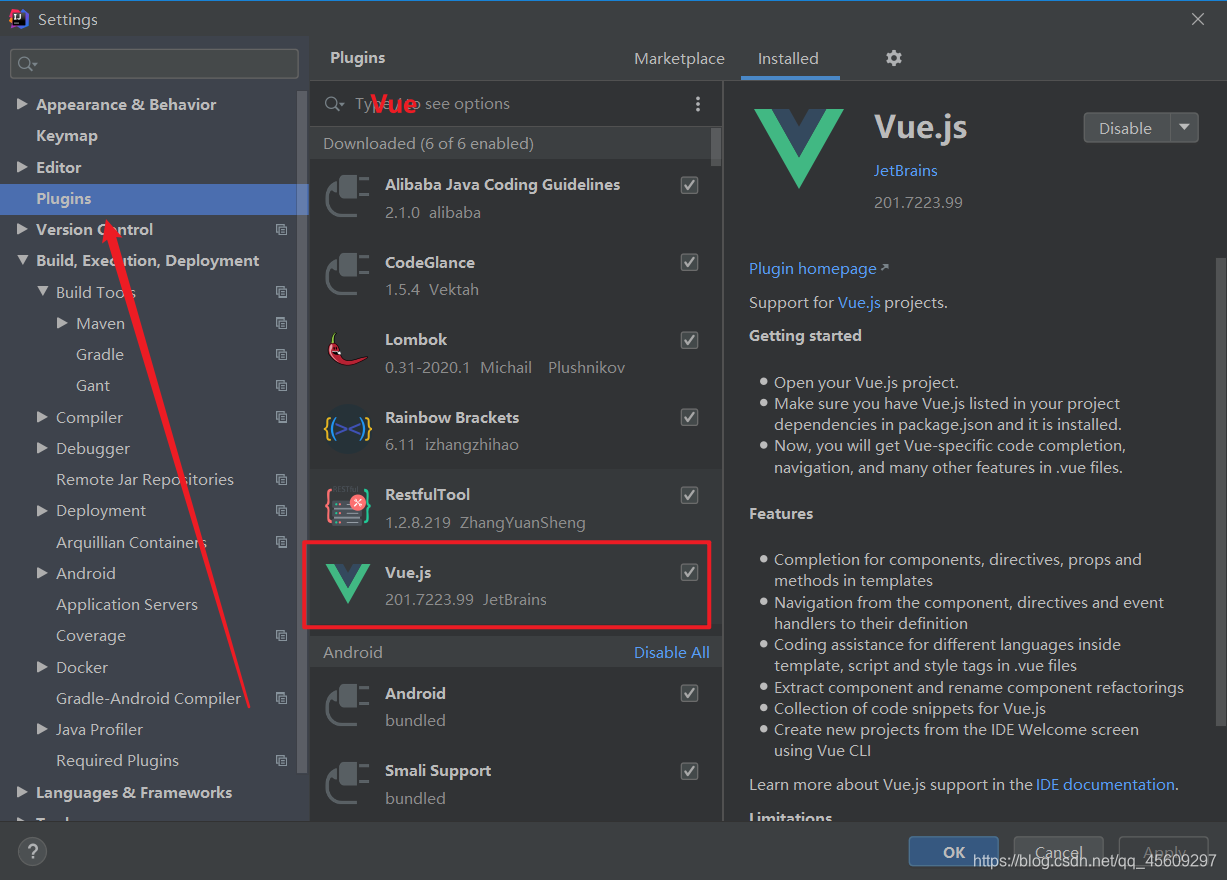
Task: Click project-level icon next to Version Control
Action: click(281, 230)
